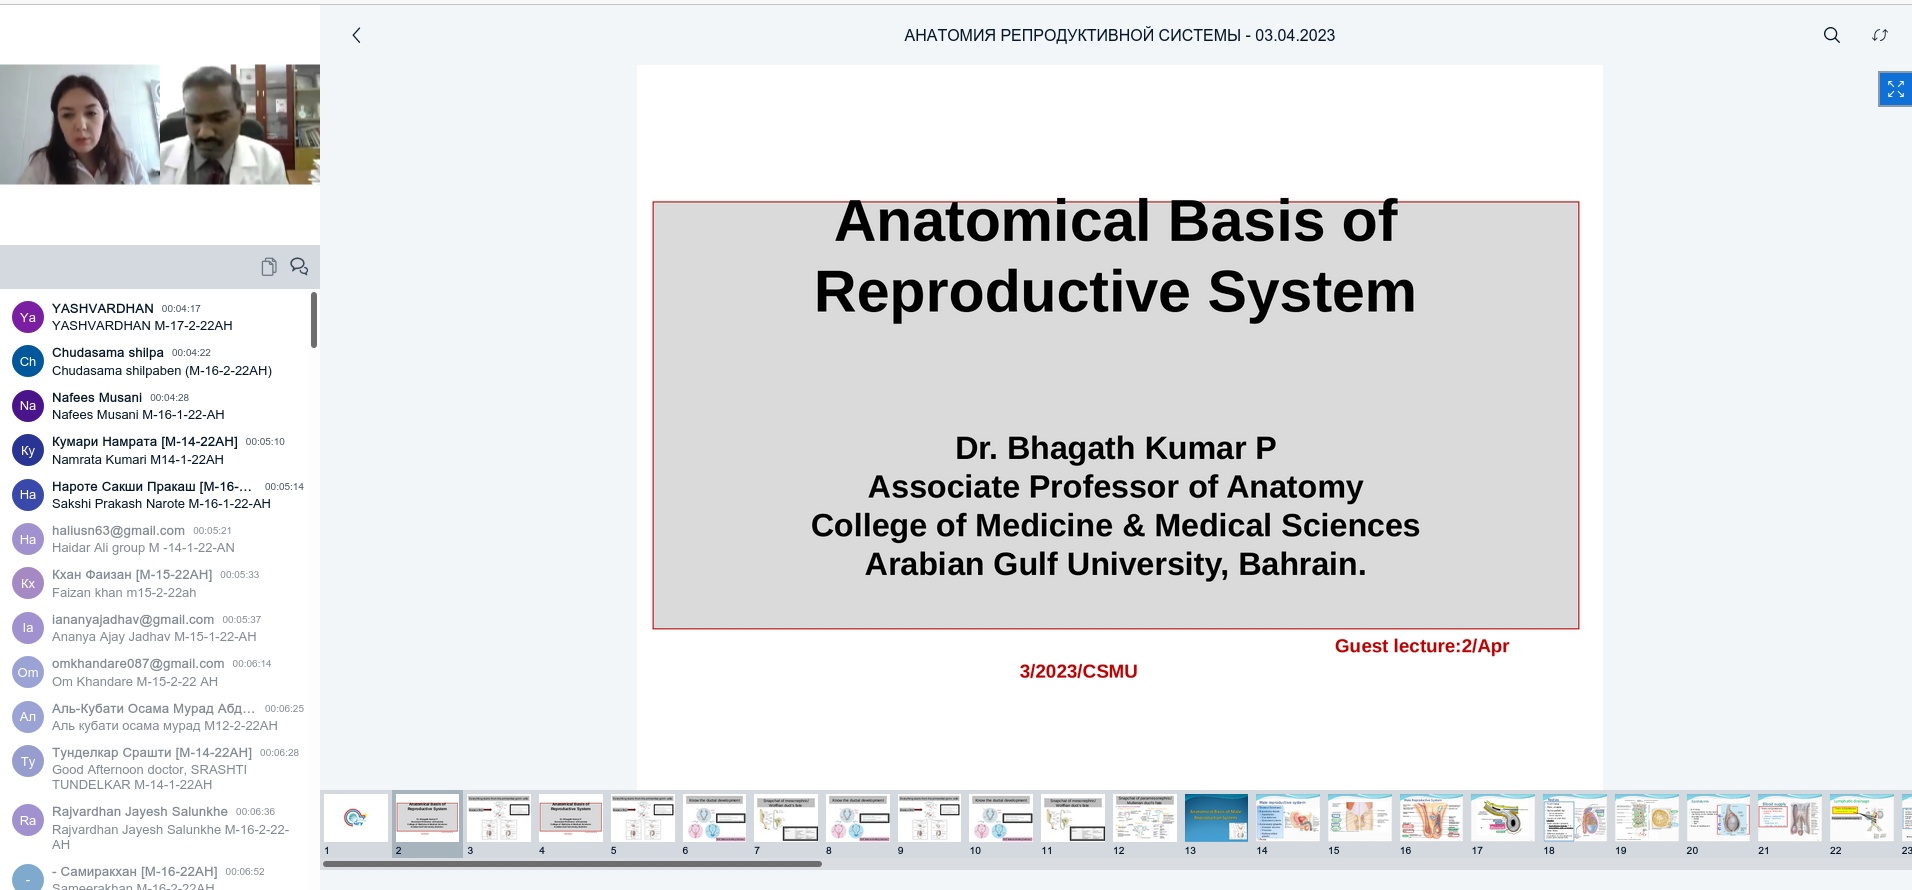Click message 'Аль кубати осама мурад M12-2-22AH'

point(165,725)
